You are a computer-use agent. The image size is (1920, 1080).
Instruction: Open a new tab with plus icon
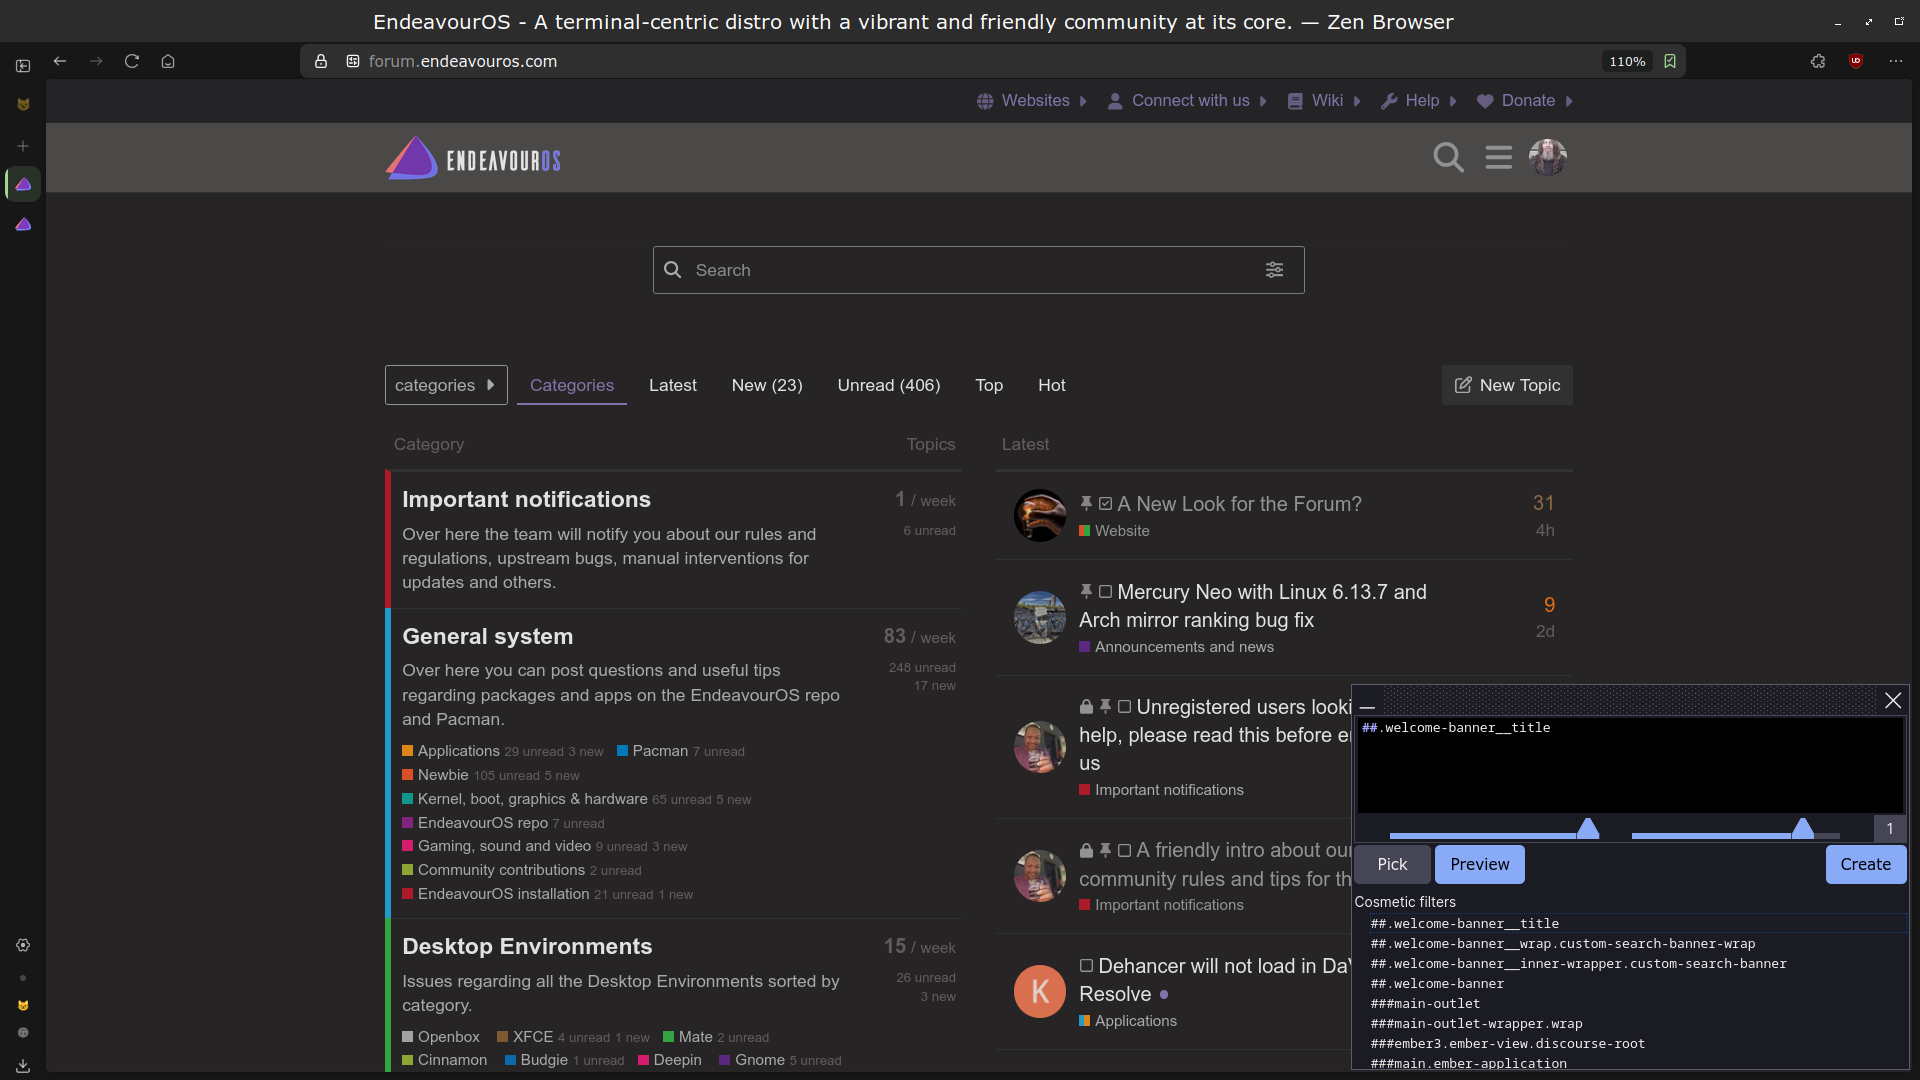23,146
